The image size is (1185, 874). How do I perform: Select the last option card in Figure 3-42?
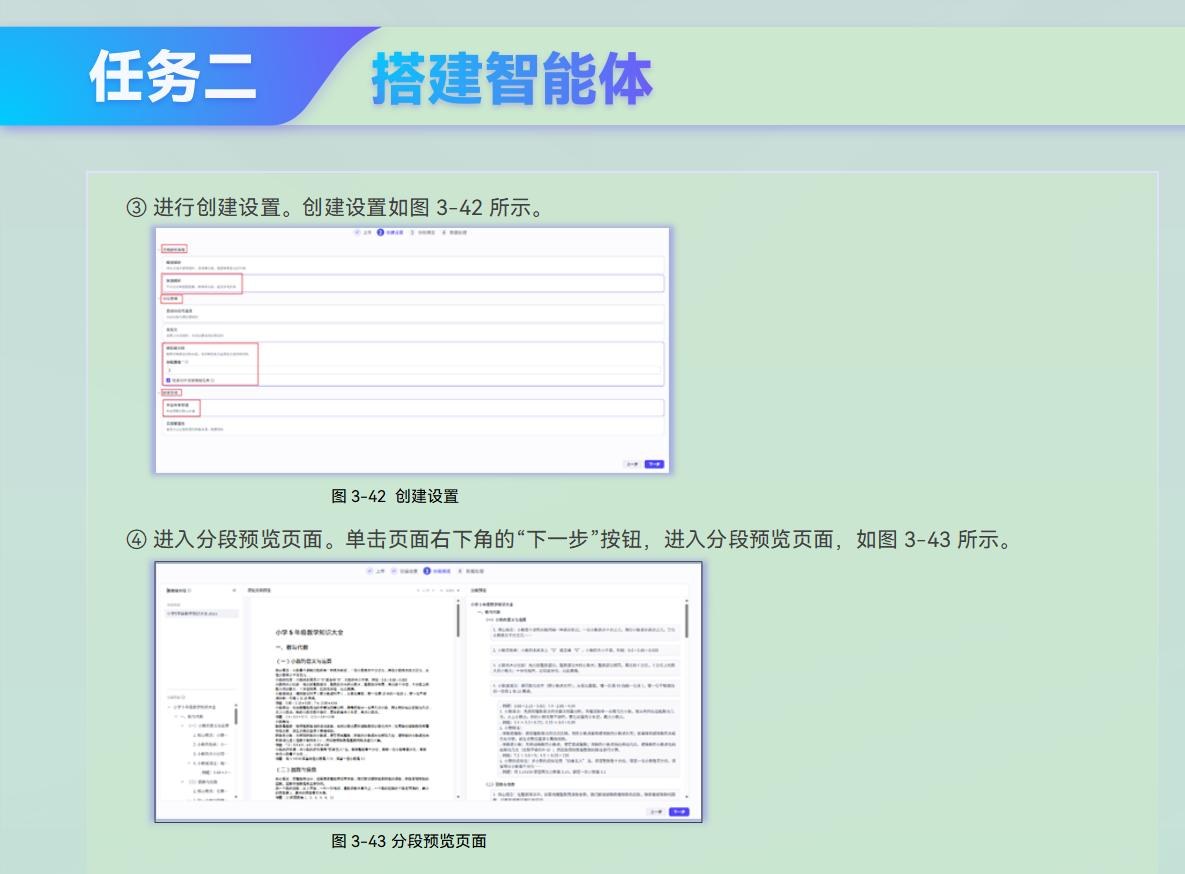(x=413, y=426)
